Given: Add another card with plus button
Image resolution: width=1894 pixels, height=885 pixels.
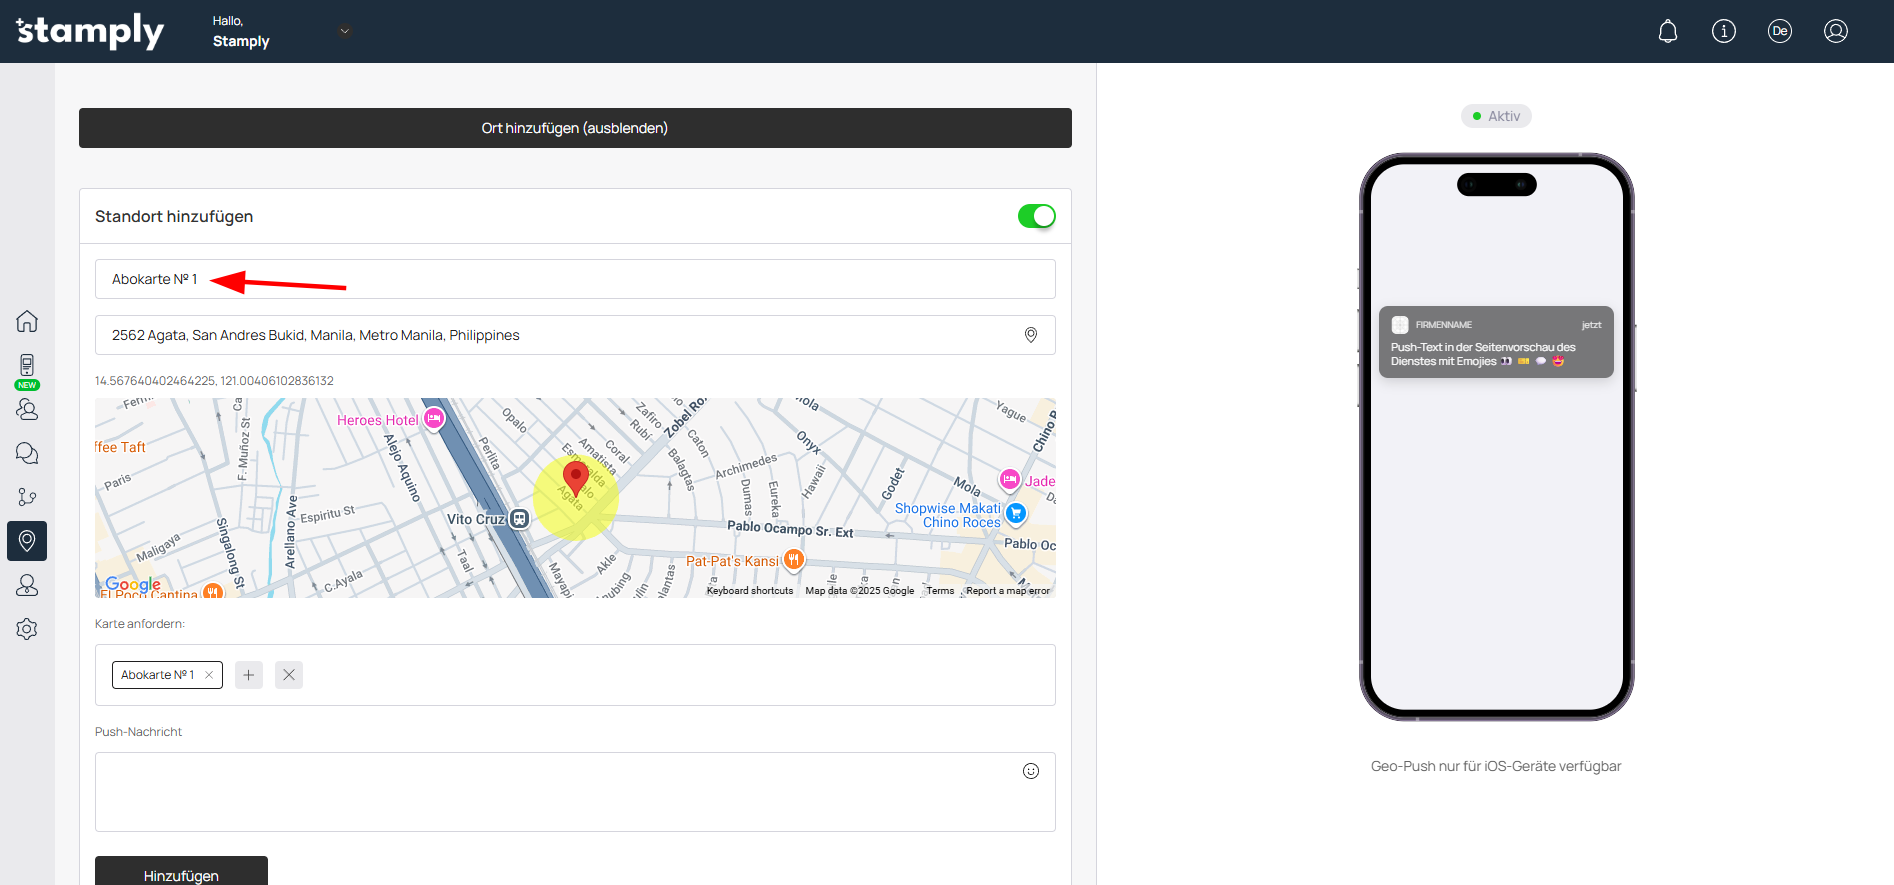Looking at the screenshot, I should coord(249,675).
